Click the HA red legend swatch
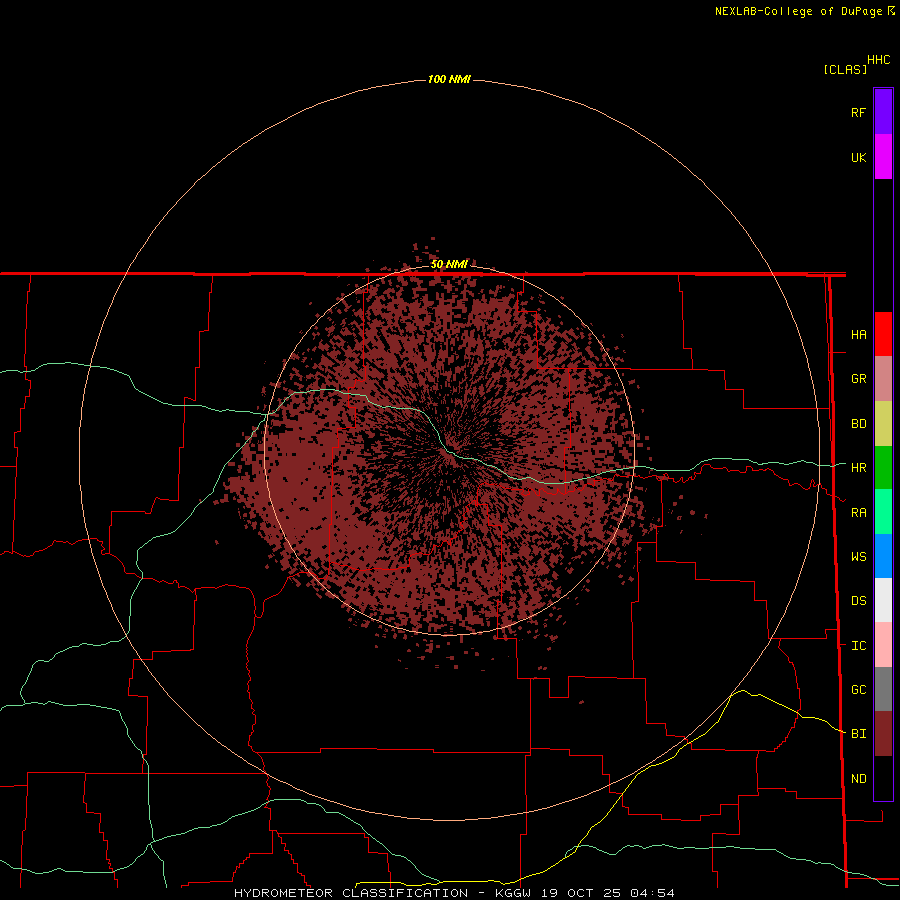The height and width of the screenshot is (900, 900). coord(883,334)
